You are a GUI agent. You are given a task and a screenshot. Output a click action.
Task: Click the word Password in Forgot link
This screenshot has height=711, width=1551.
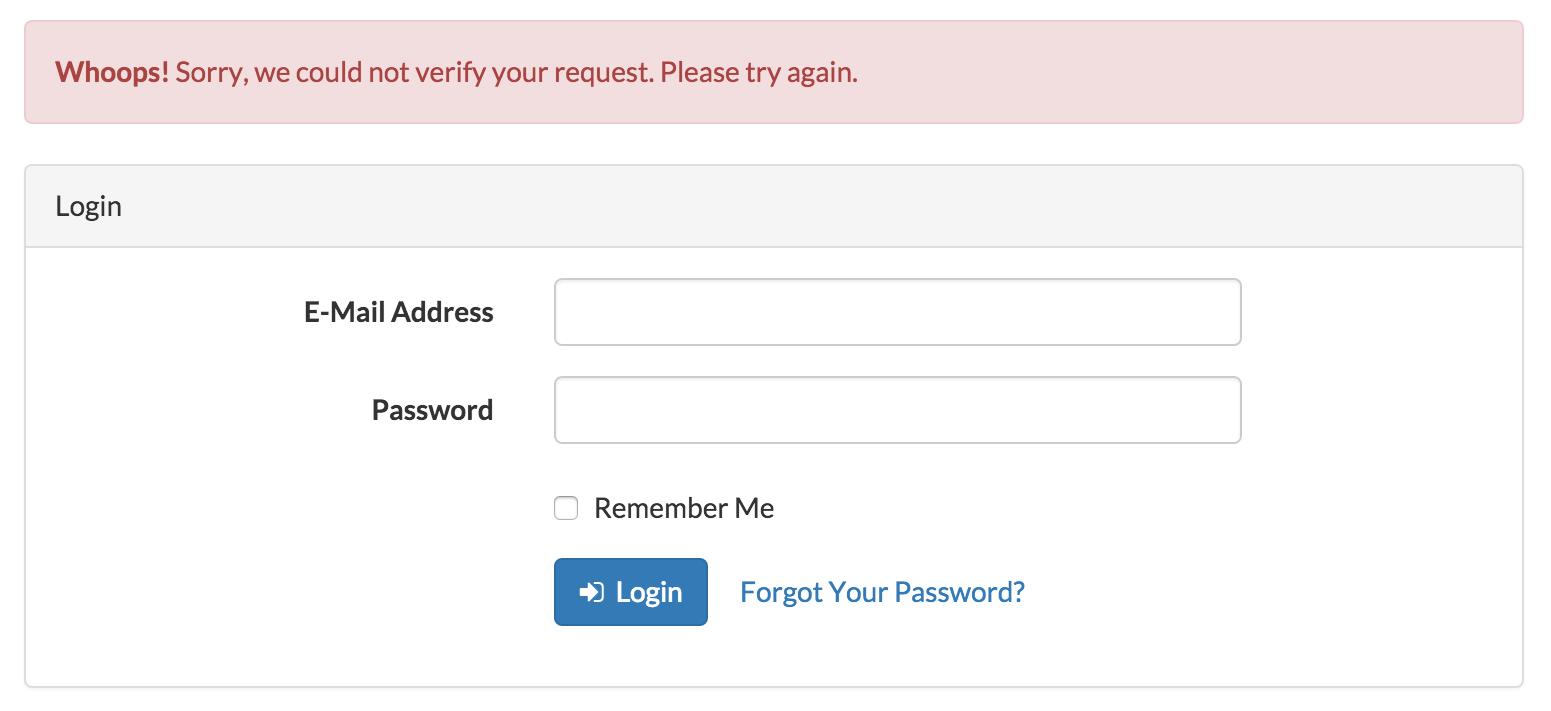coord(959,592)
